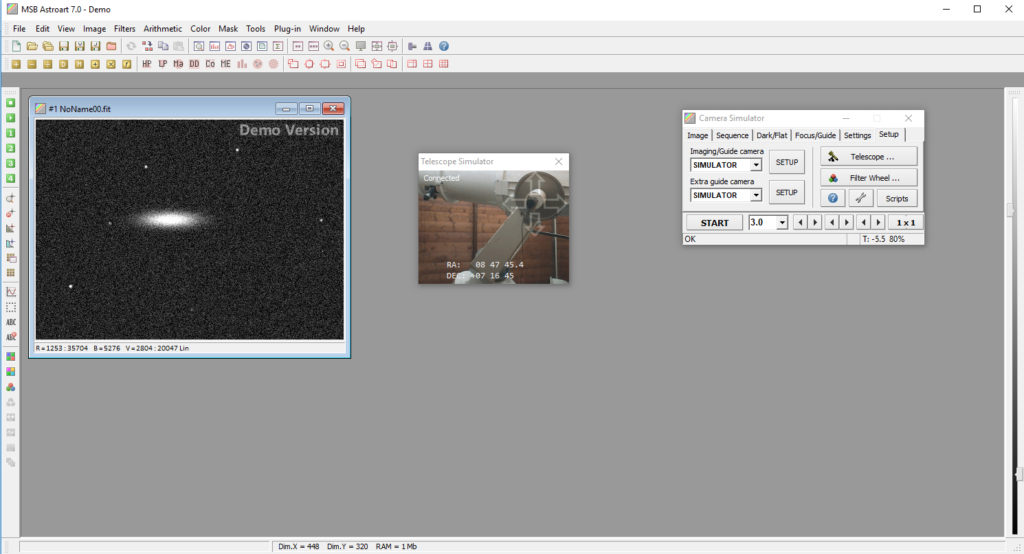Click the 1 x 1 binning button
This screenshot has width=1024, height=554.
(x=906, y=223)
